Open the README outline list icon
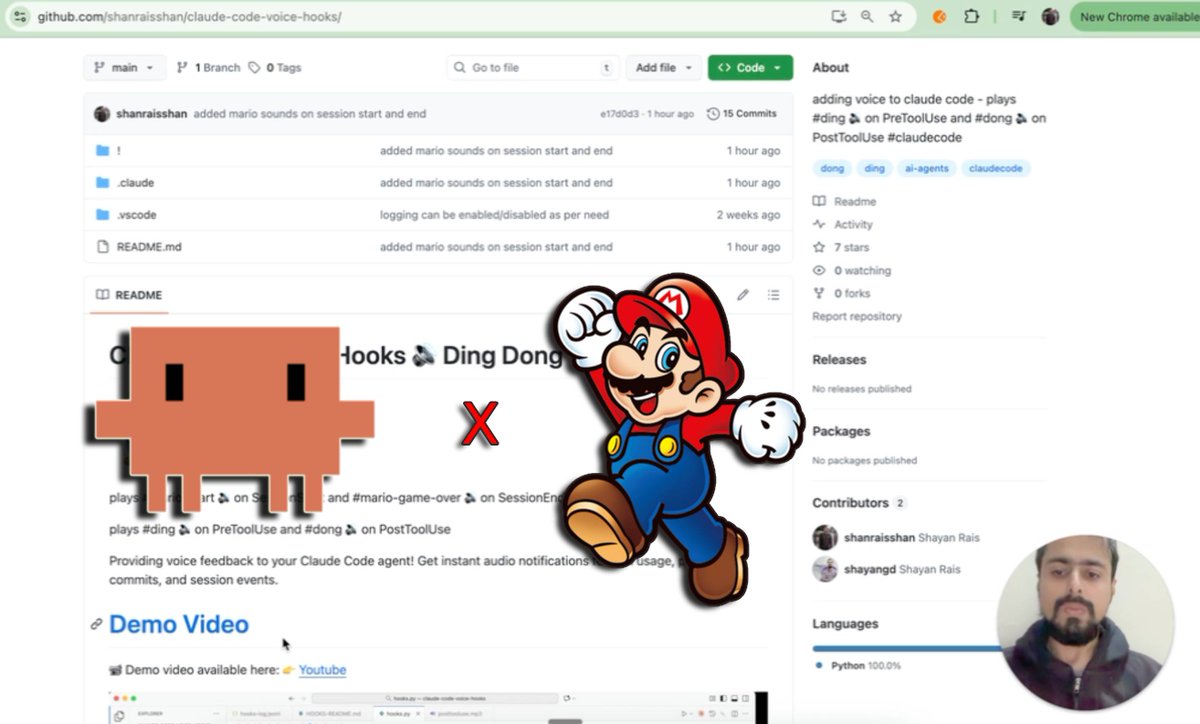Viewport: 1200px width, 724px height. tap(773, 295)
